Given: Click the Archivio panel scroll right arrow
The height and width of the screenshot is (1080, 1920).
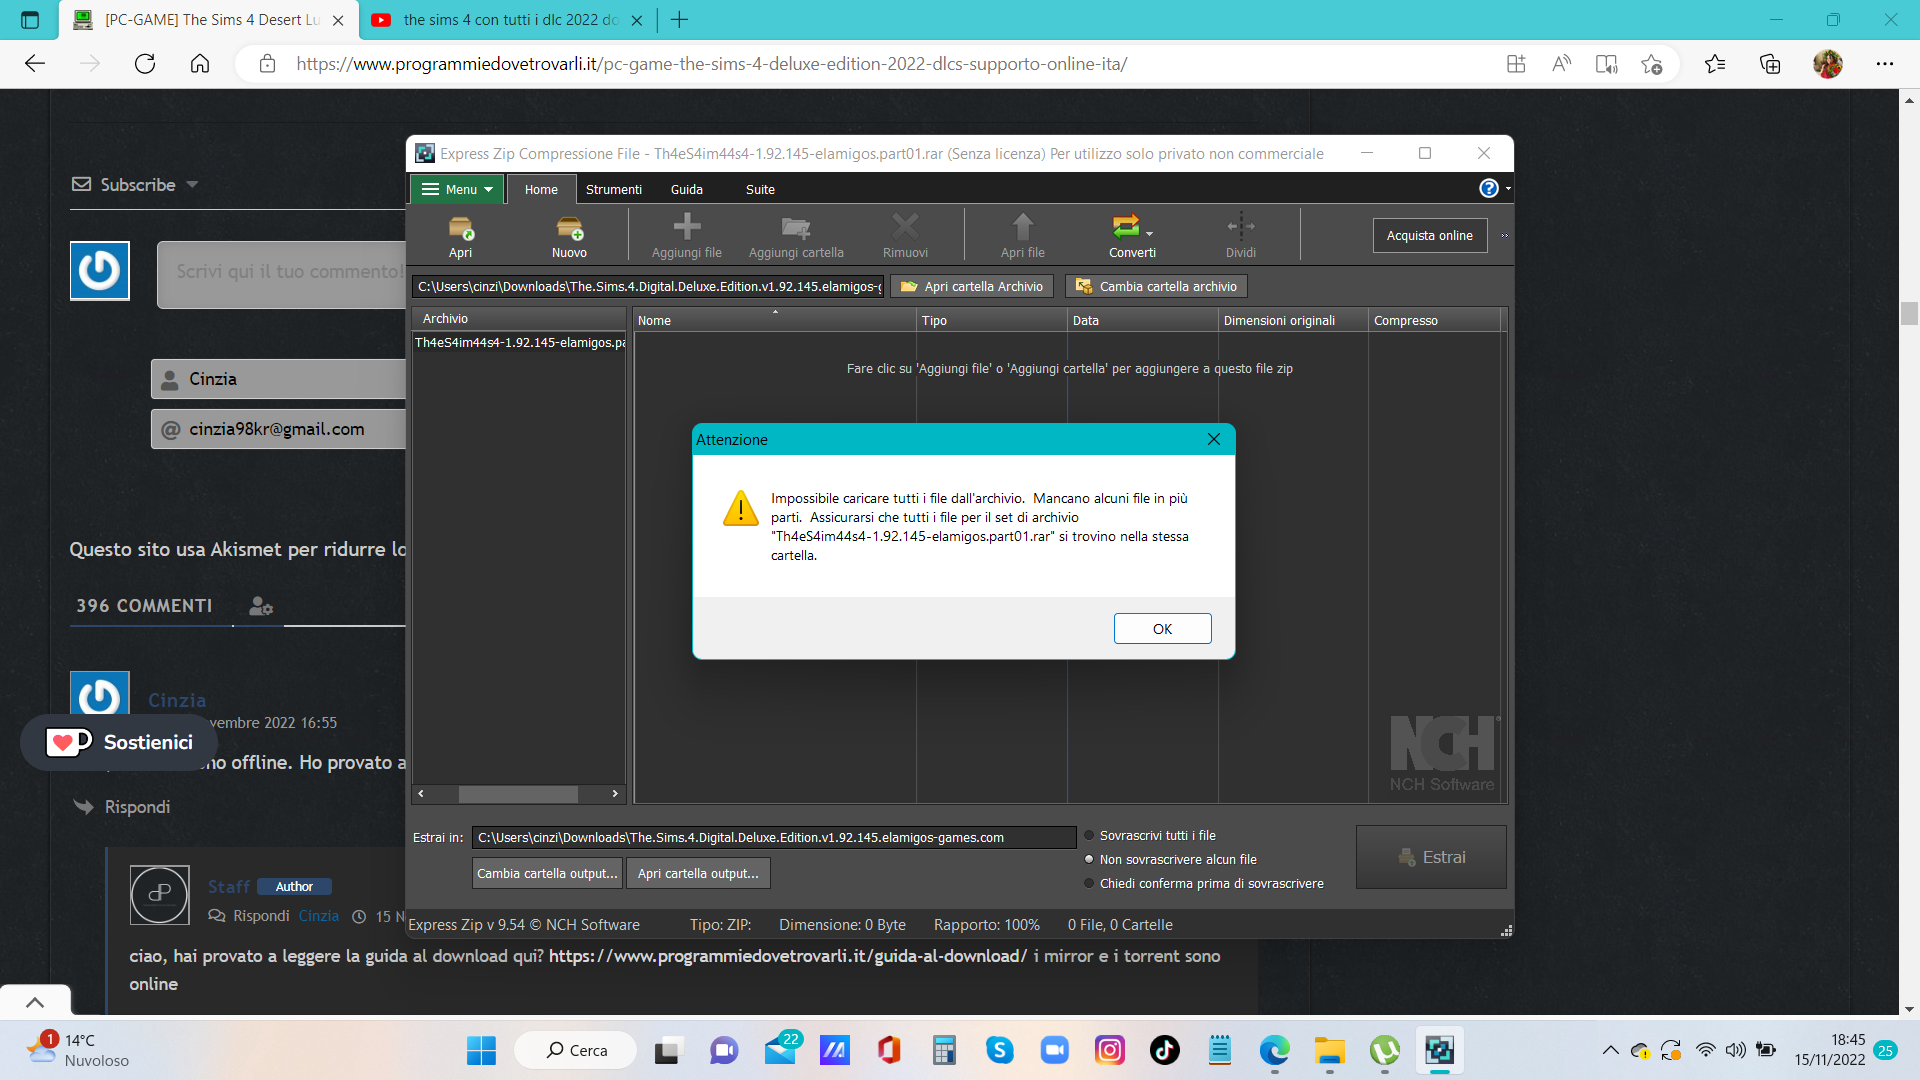Looking at the screenshot, I should coord(615,794).
